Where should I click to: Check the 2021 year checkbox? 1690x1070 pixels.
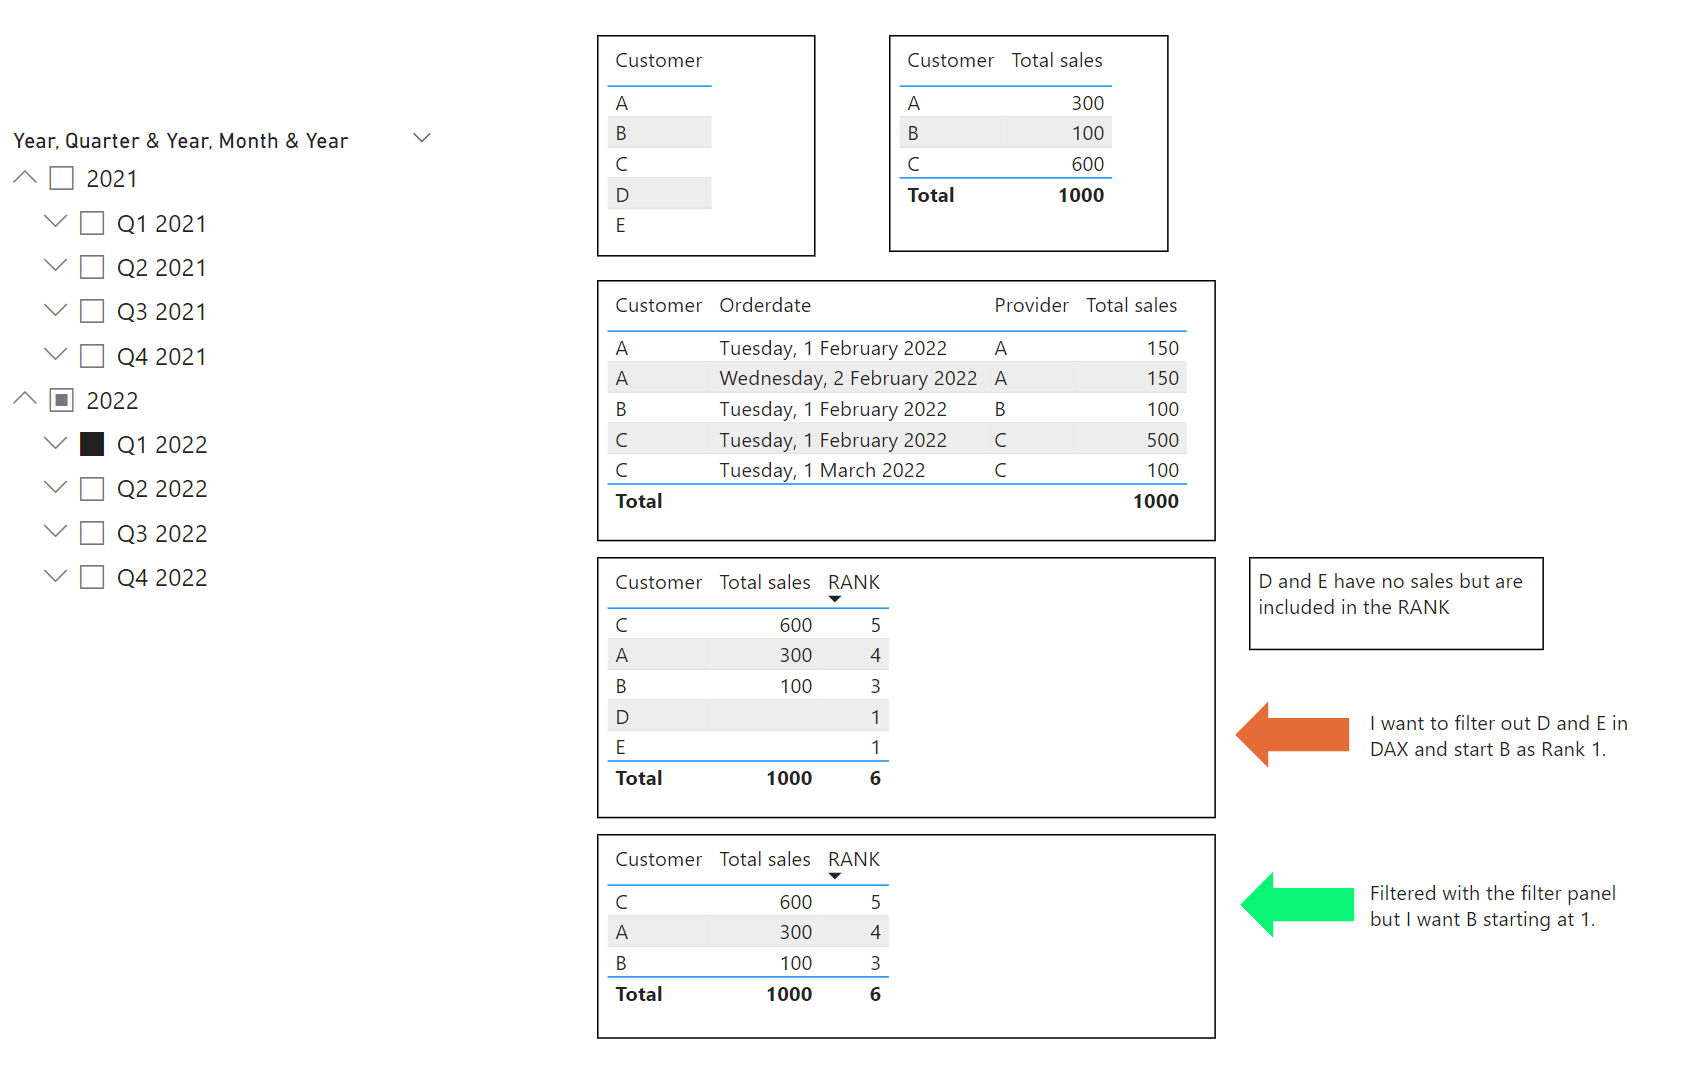[62, 177]
